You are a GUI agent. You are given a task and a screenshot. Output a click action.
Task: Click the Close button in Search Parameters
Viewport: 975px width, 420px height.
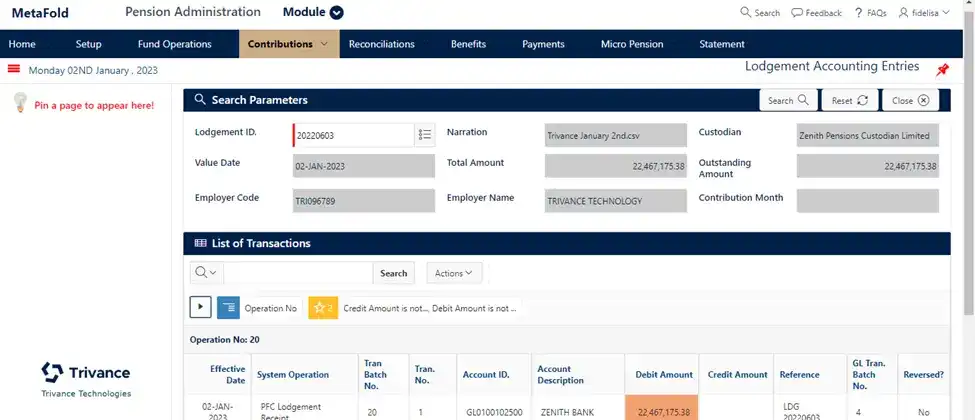910,100
